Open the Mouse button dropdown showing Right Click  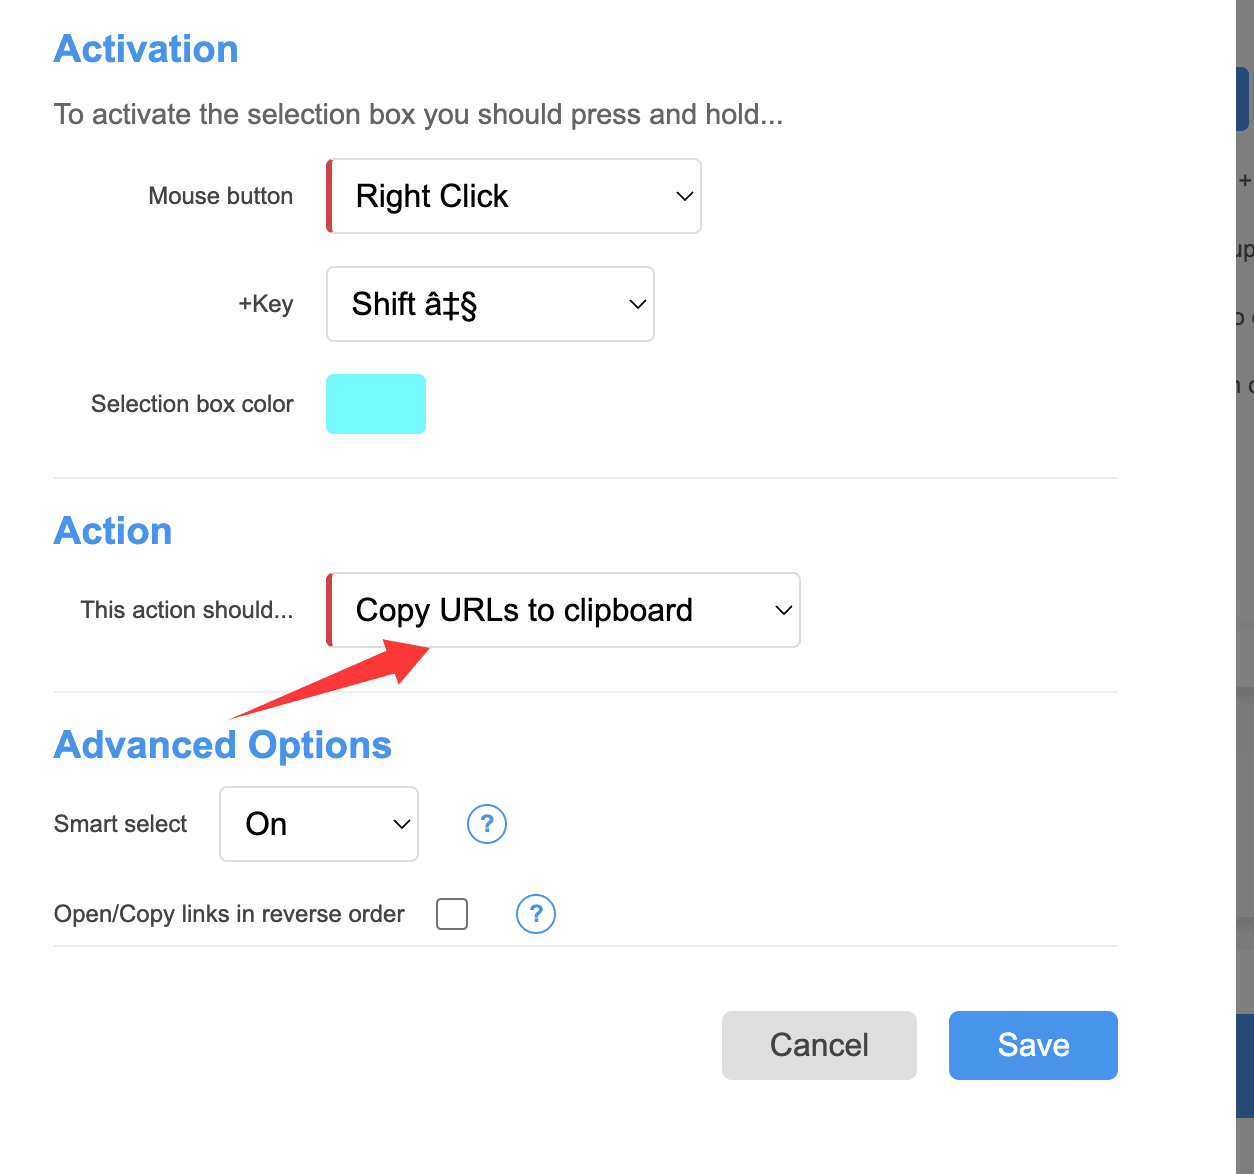[x=515, y=196]
